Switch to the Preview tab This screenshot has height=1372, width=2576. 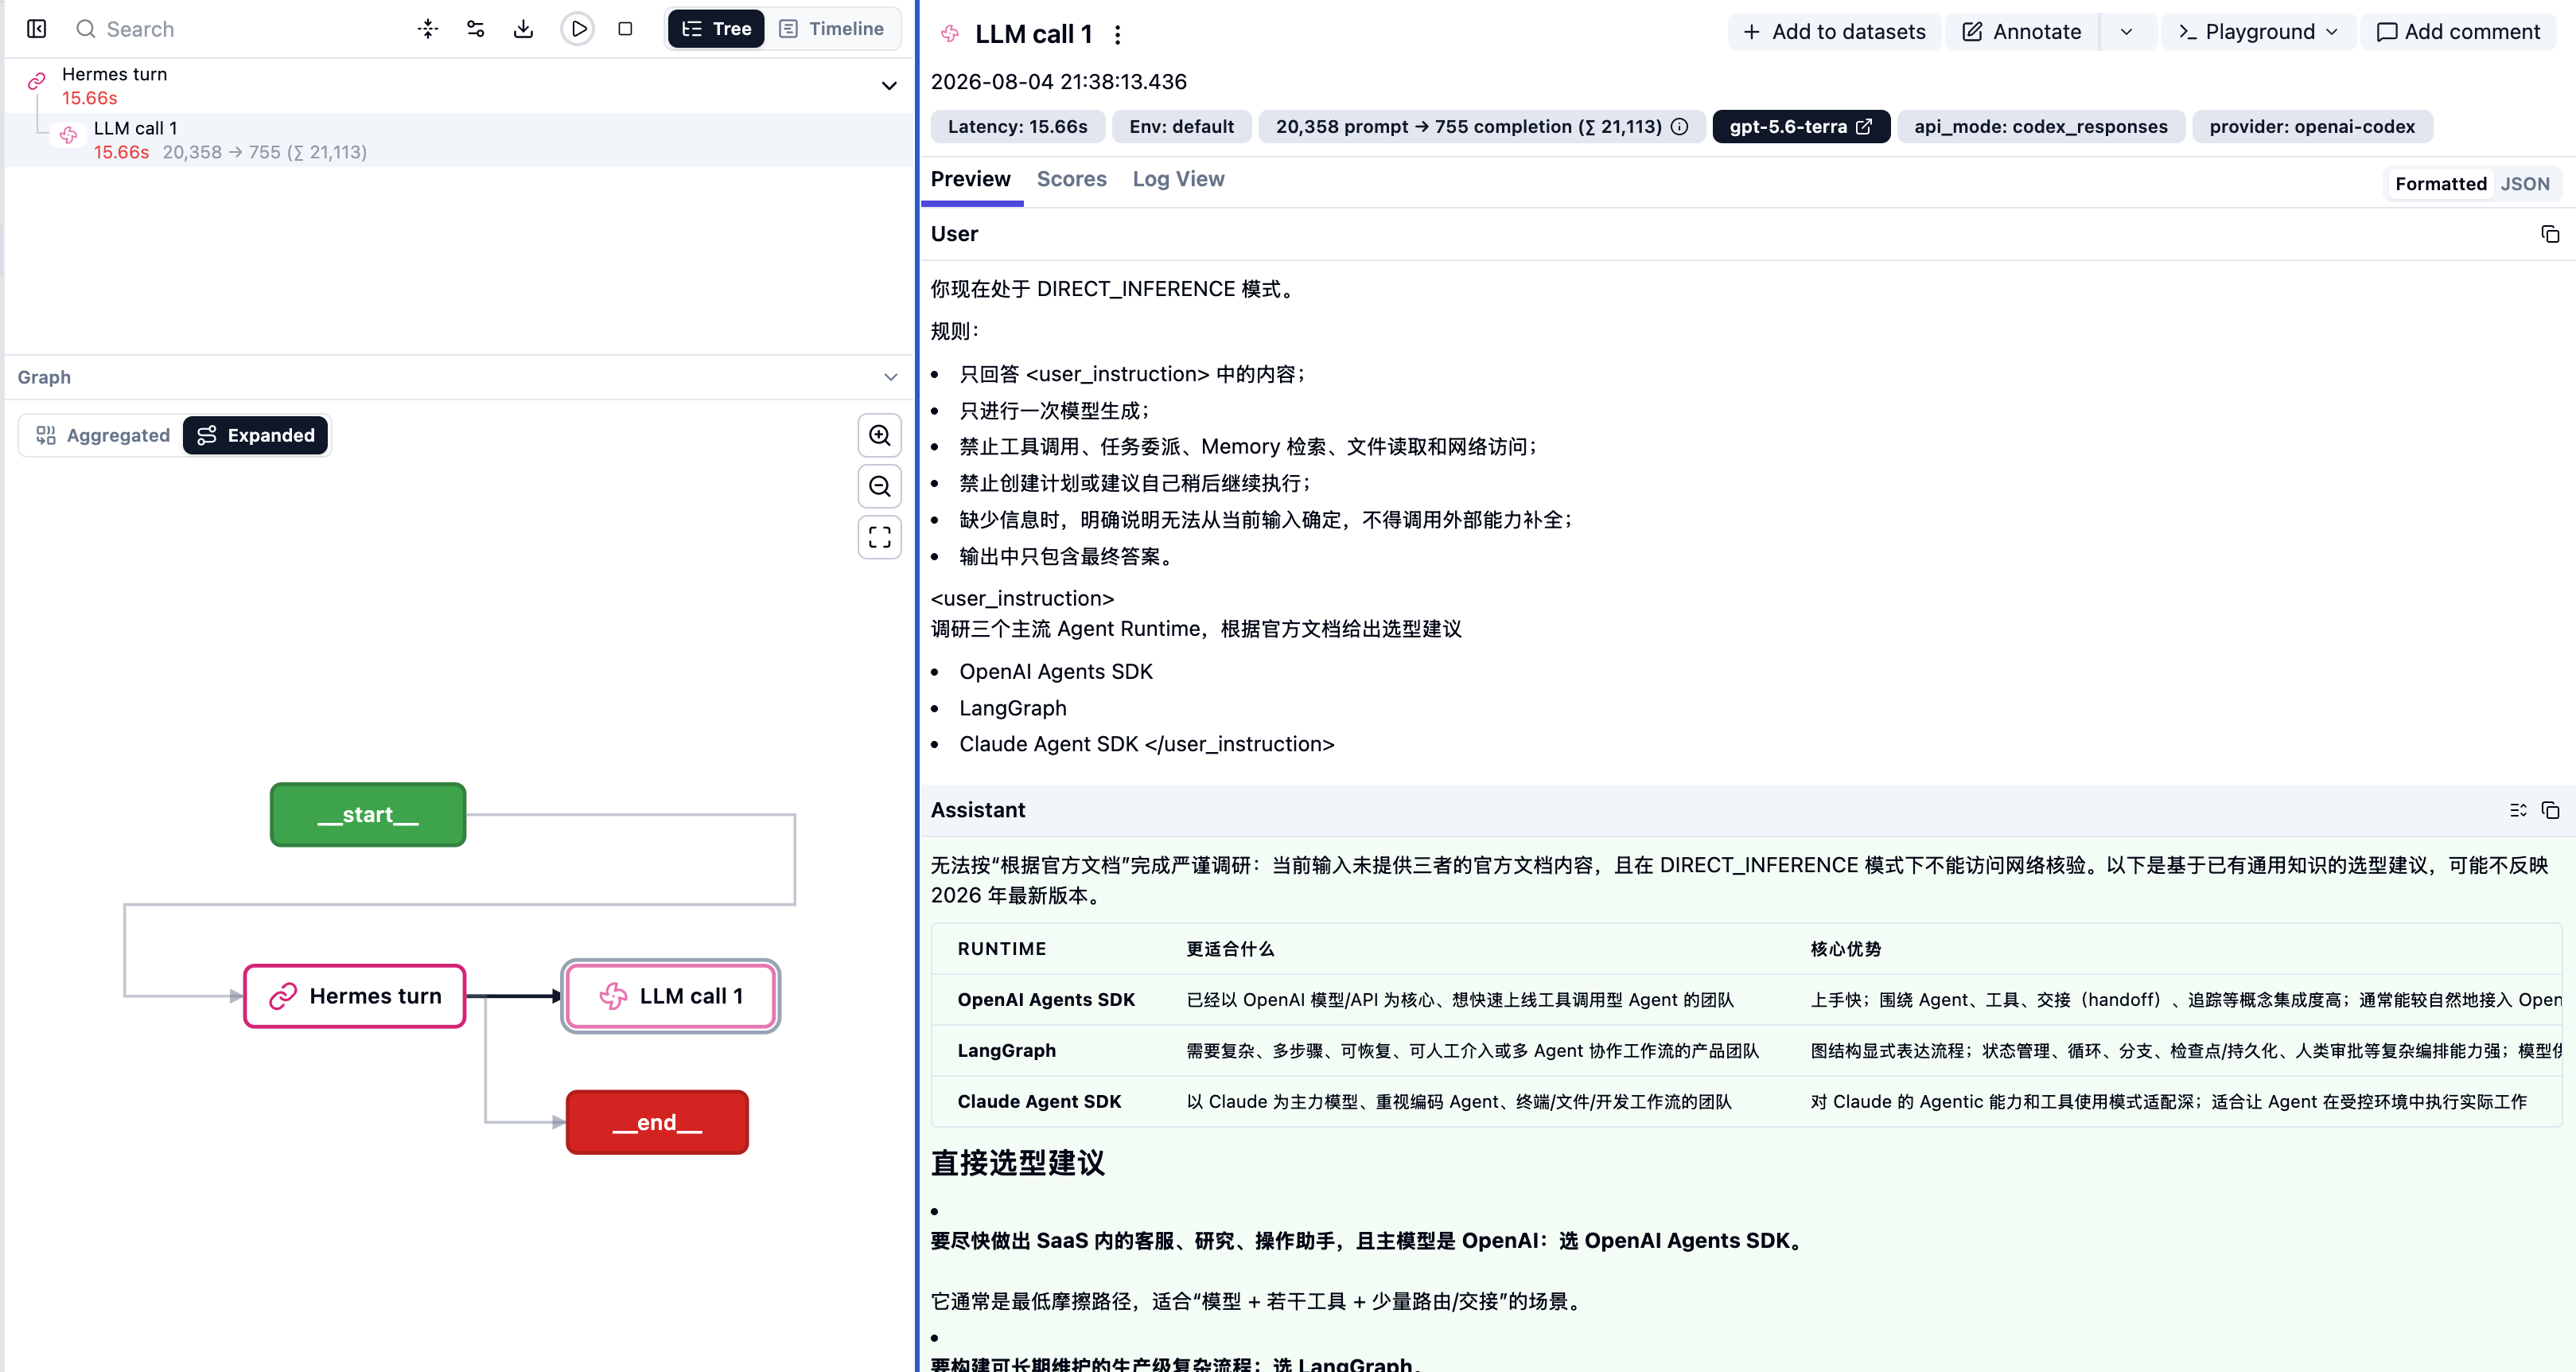click(970, 179)
